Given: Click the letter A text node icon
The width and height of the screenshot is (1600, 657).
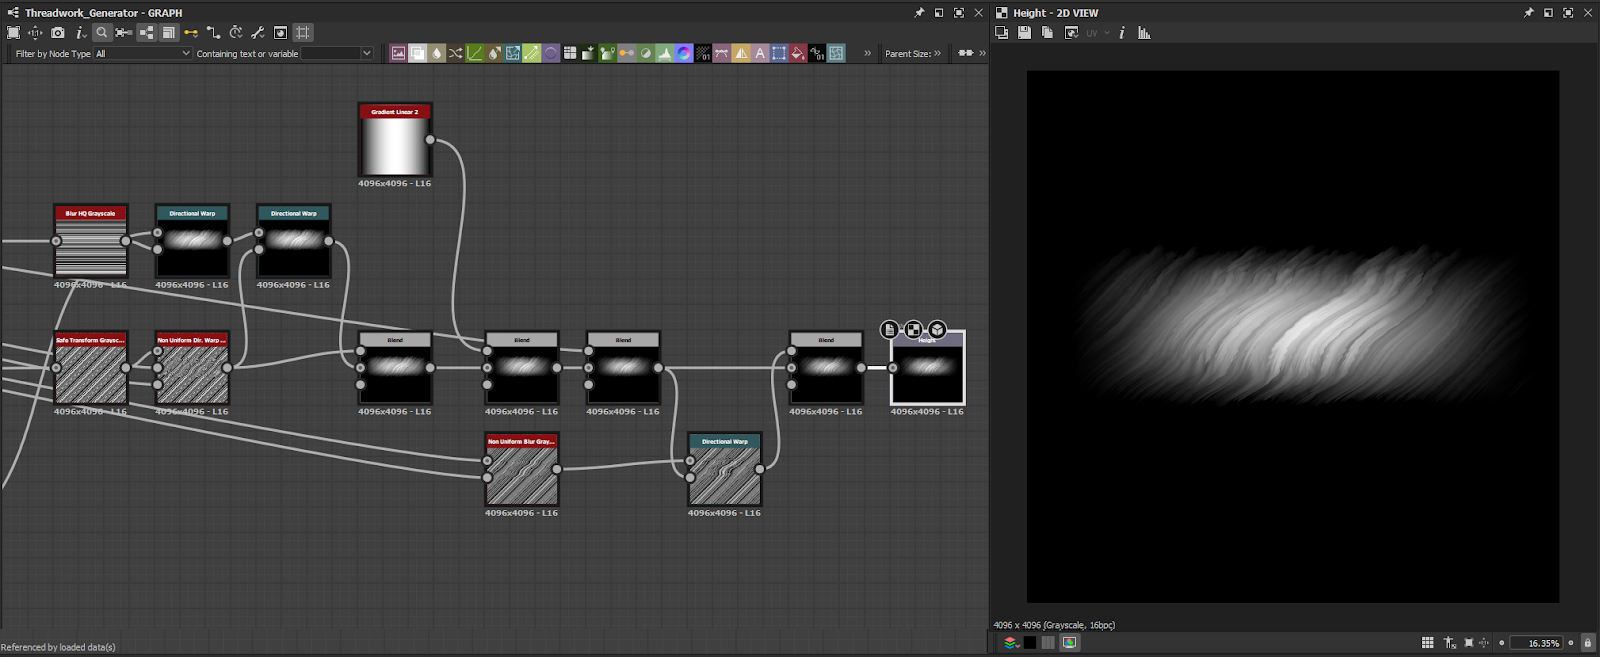Looking at the screenshot, I should pyautogui.click(x=760, y=53).
